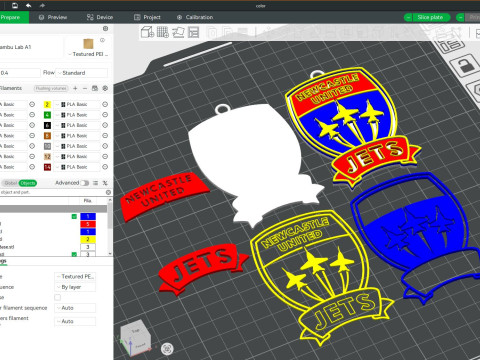Open the Project tab
Screen dimensions: 480x360
click(147, 17)
